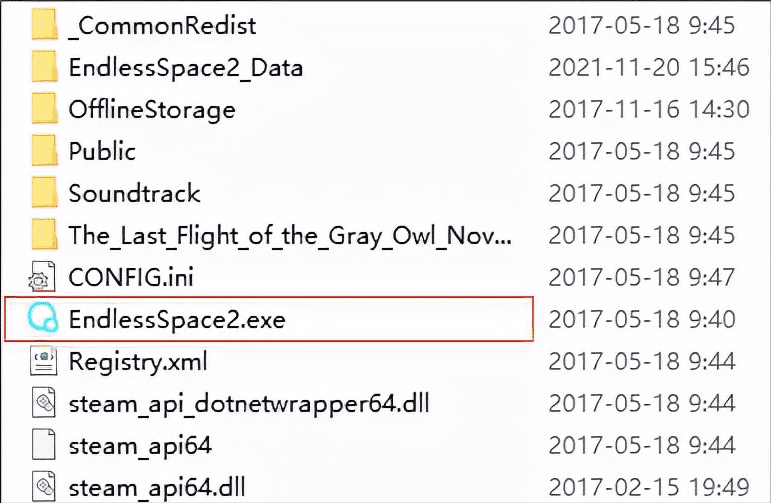Select the OfflineStorage folder icon
Viewport: 771px width, 503px height.
[44, 109]
